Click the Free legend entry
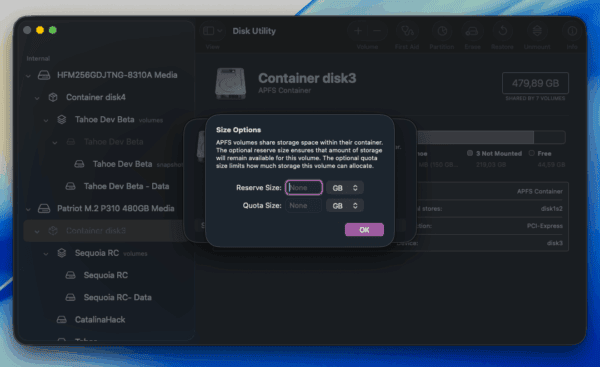This screenshot has height=367, width=600. [540, 153]
